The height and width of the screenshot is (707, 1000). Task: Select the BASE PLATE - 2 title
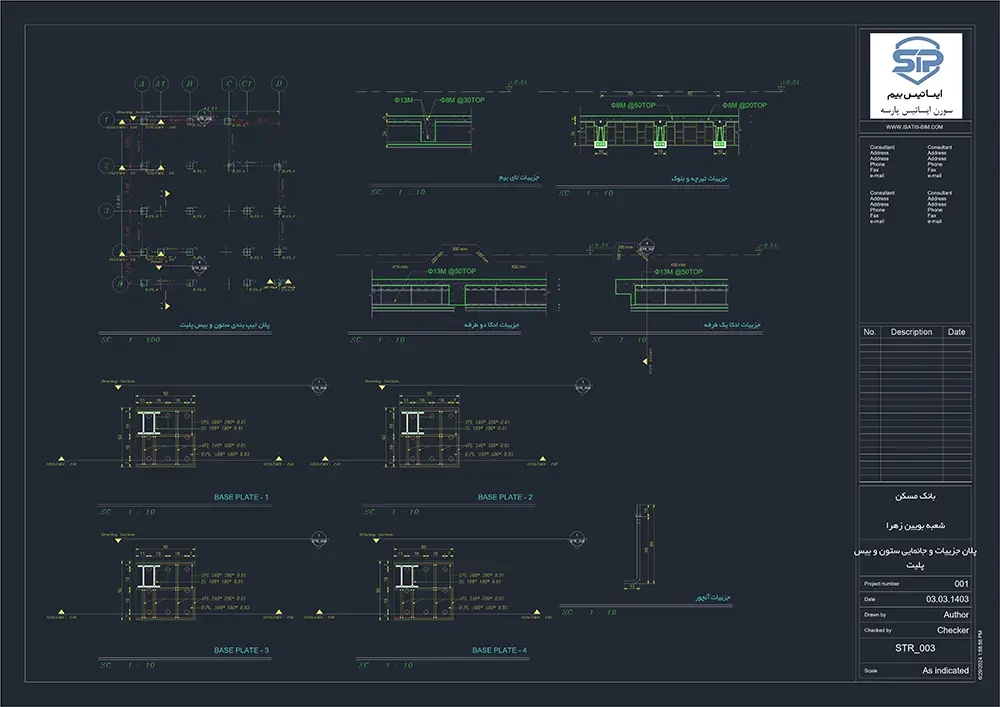[505, 497]
